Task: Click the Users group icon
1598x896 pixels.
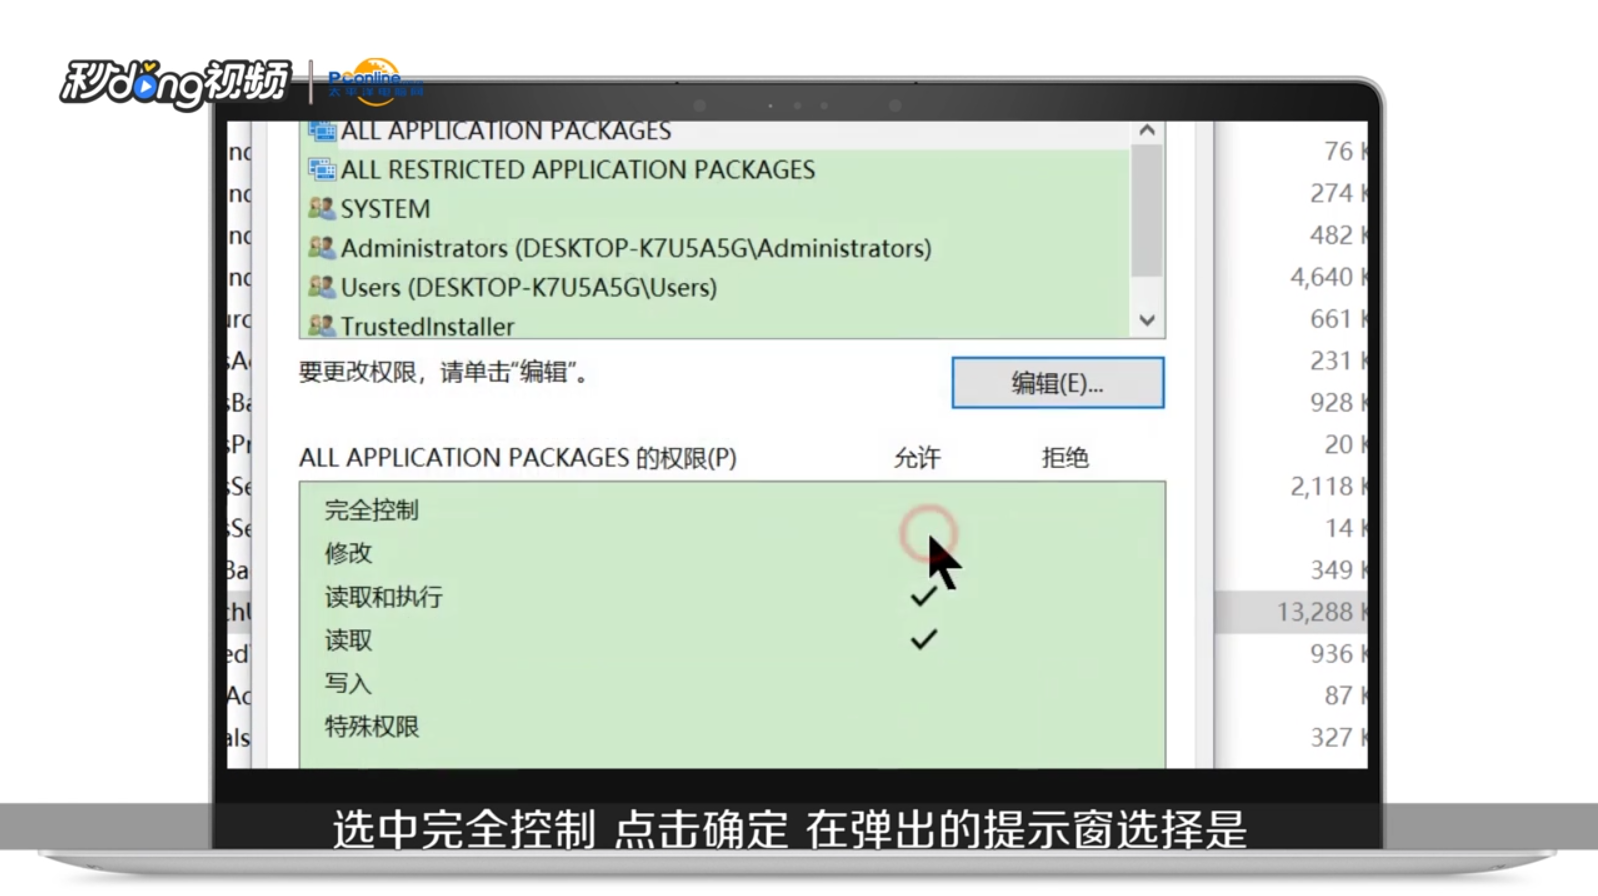Action: click(x=321, y=287)
